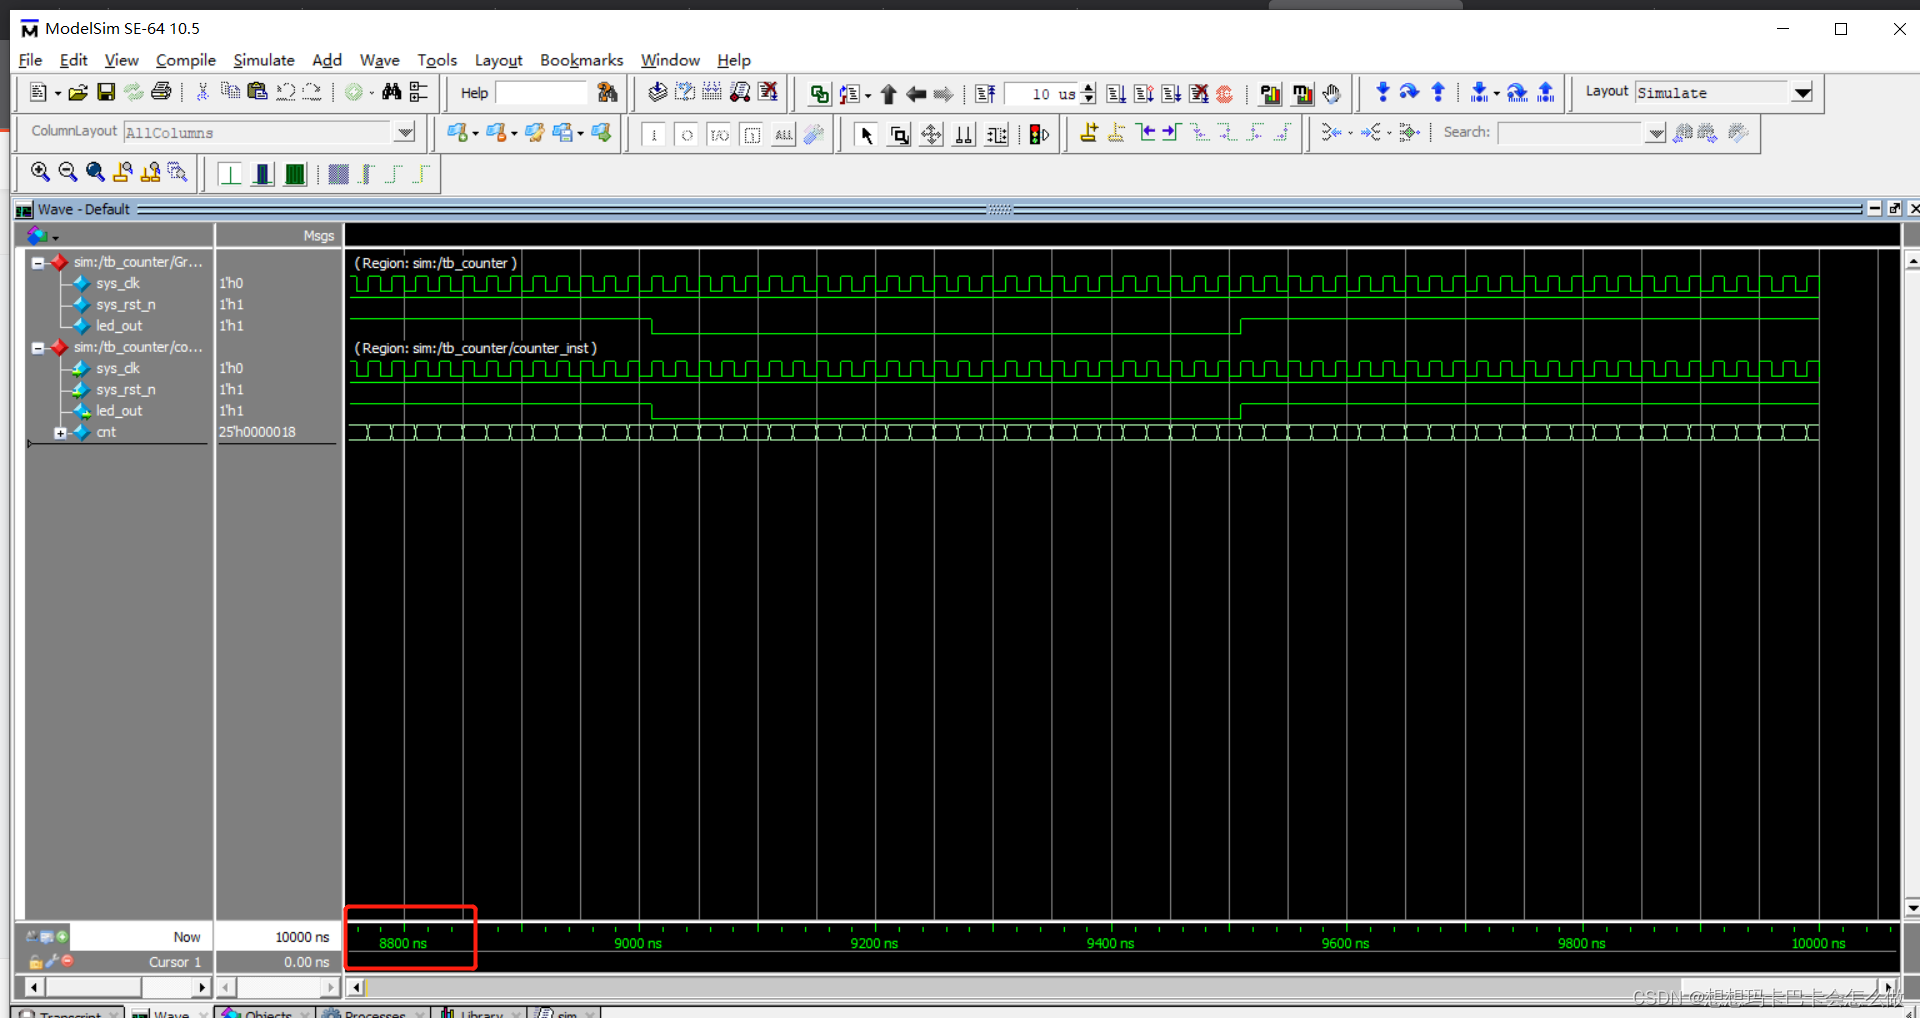Click the Zoom Out magnifier icon
The height and width of the screenshot is (1018, 1920).
pos(68,172)
